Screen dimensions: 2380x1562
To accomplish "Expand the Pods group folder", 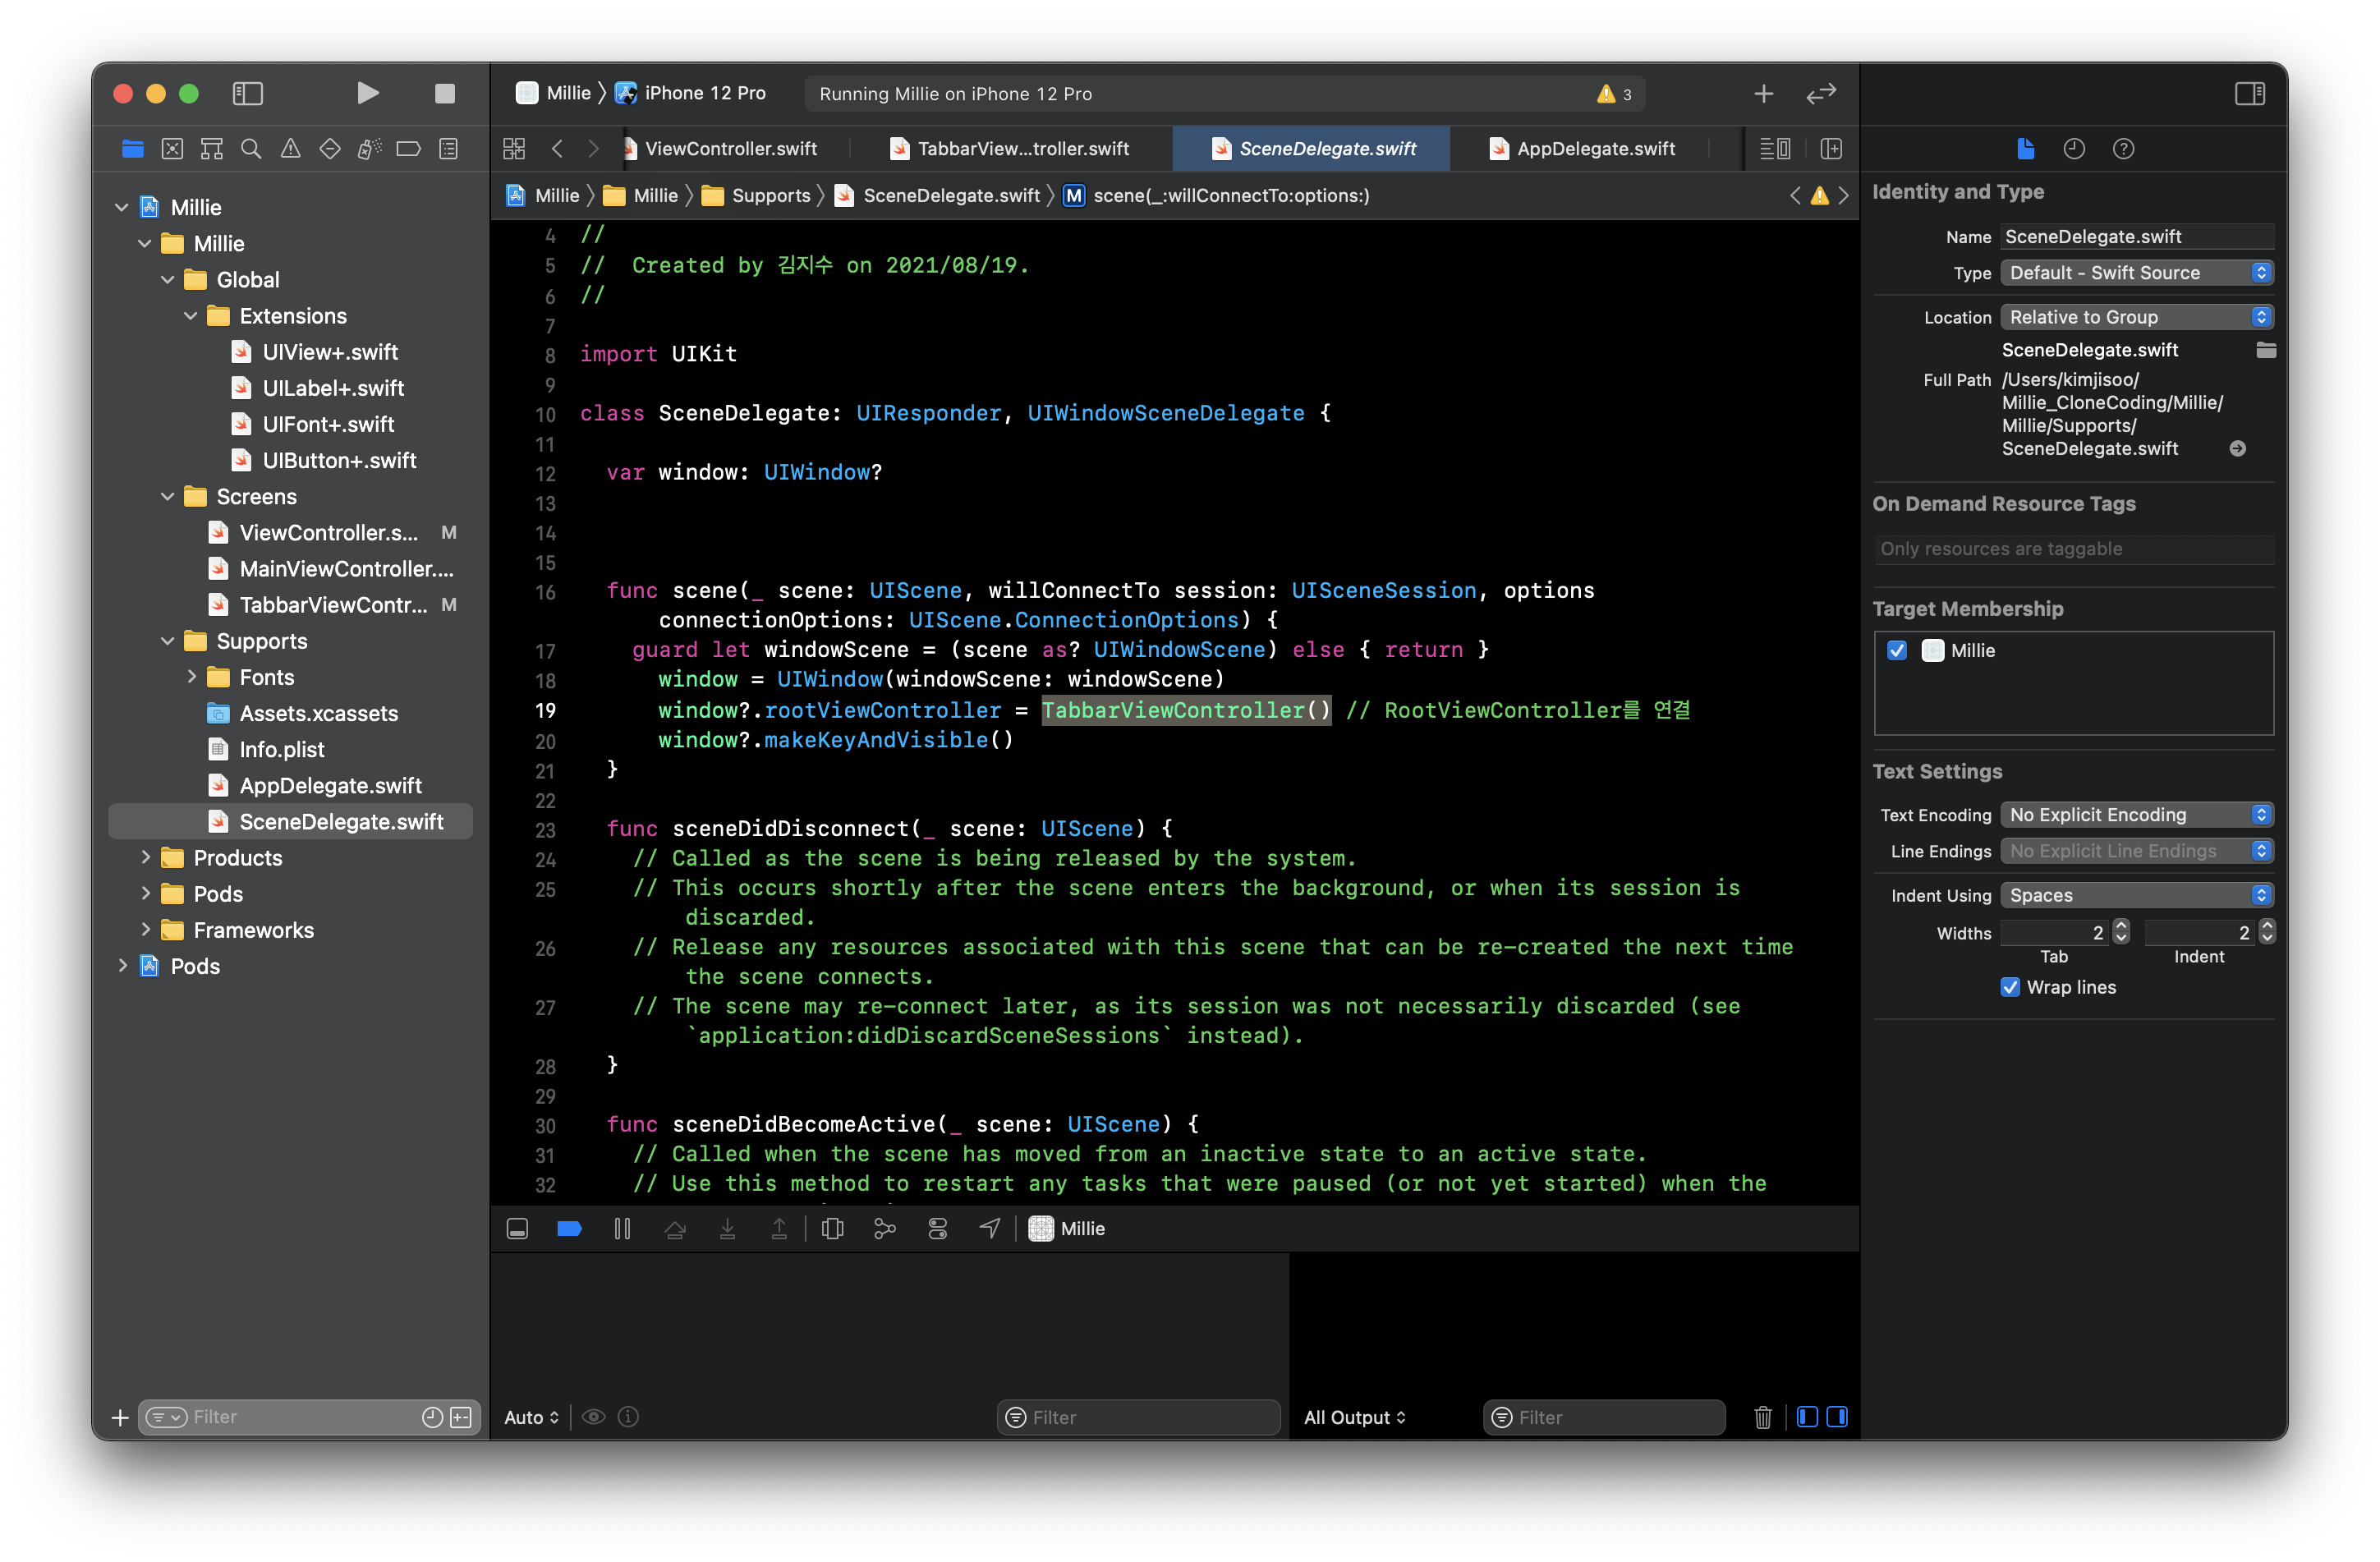I will pyautogui.click(x=145, y=894).
